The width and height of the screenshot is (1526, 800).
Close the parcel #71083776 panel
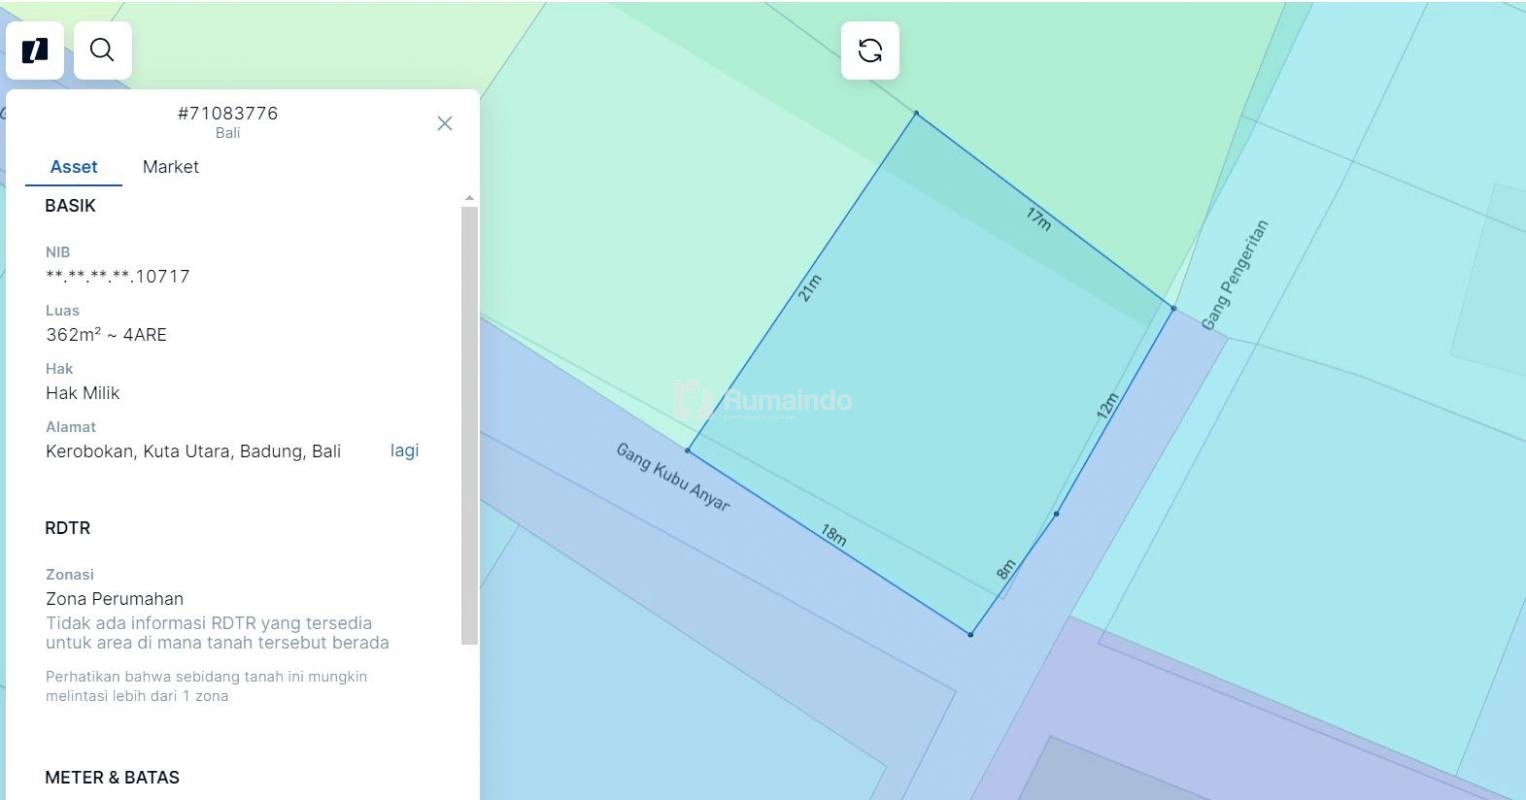(x=445, y=123)
